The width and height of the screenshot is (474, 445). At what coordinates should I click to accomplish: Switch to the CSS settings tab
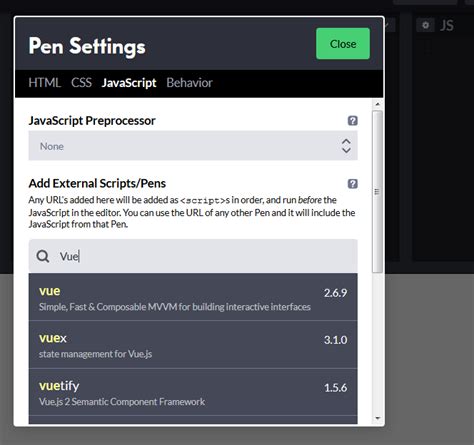coord(81,83)
